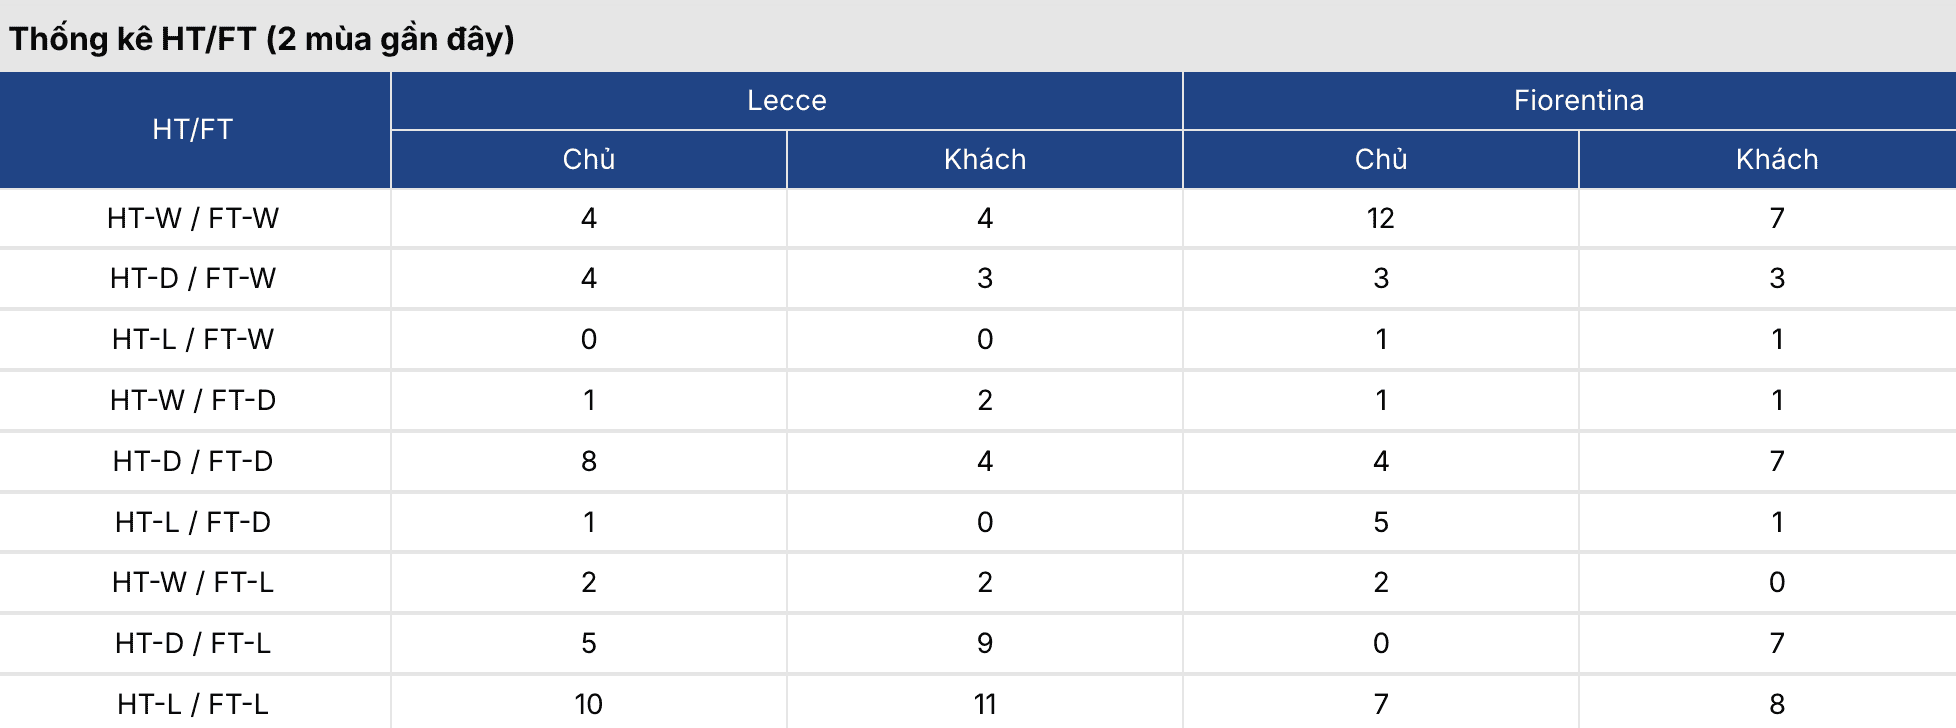Select the Khách column under Fiorentina

(x=1776, y=159)
